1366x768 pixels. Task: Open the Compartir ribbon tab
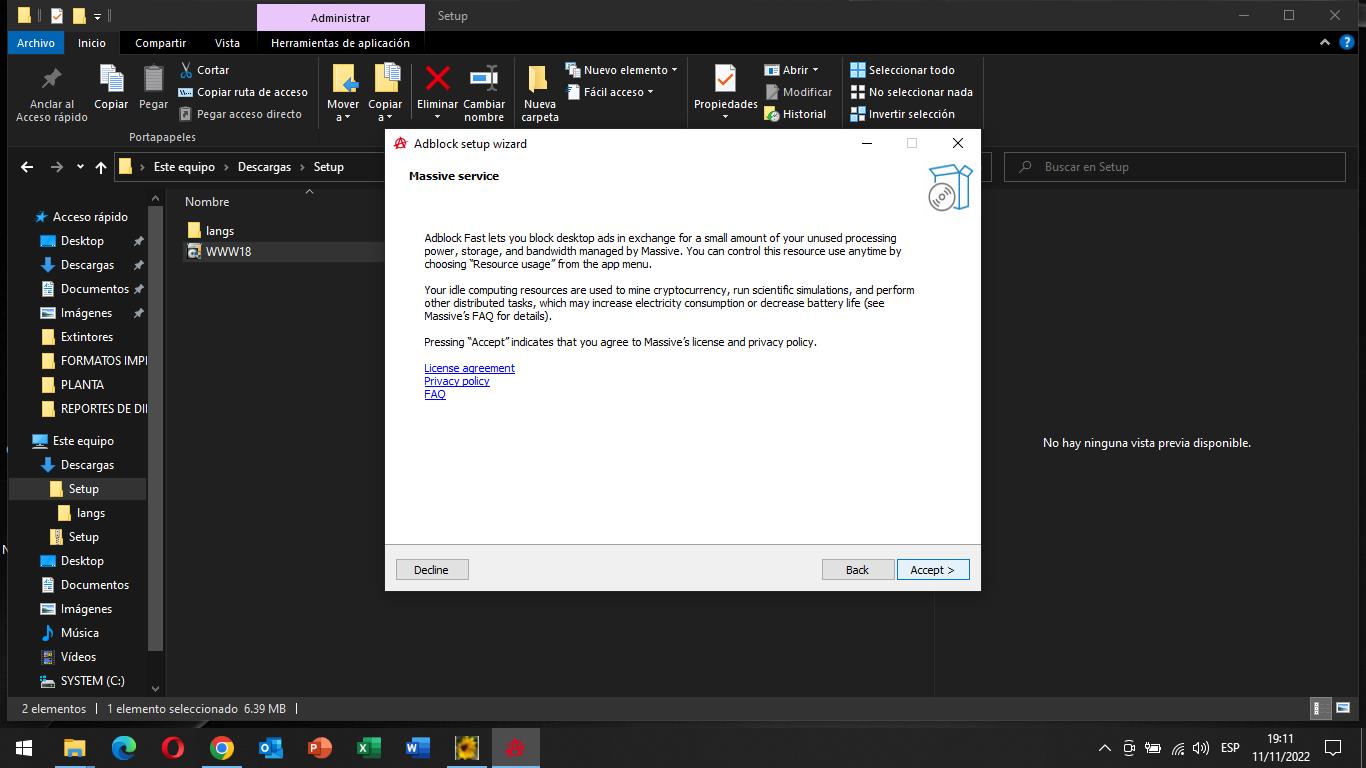[x=160, y=43]
